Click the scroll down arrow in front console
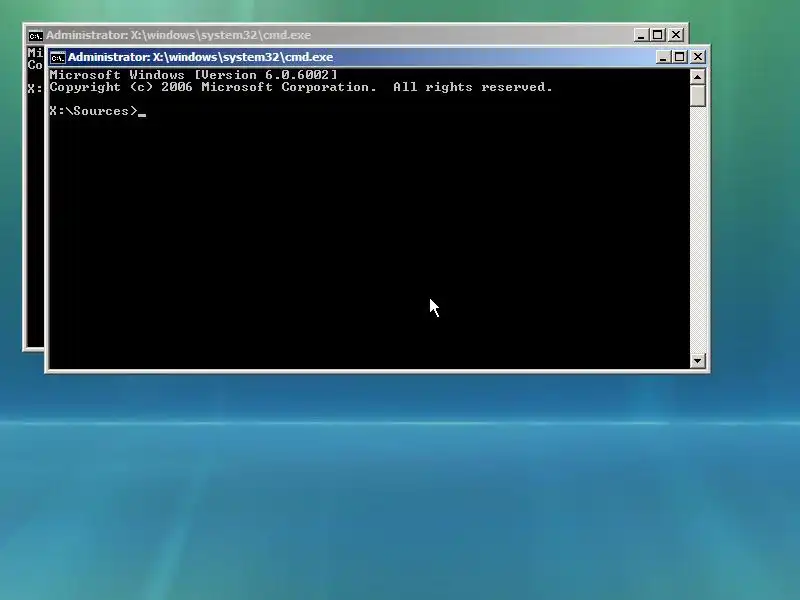This screenshot has height=600, width=800. (697, 361)
